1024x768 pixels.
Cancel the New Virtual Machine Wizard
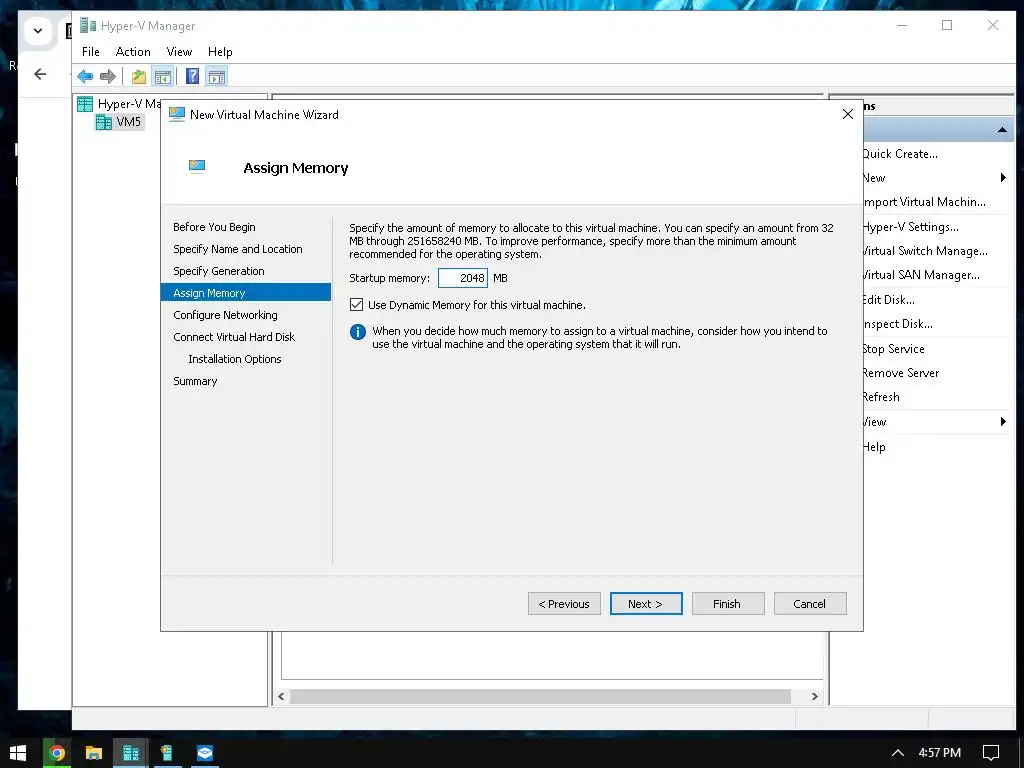[x=810, y=604]
